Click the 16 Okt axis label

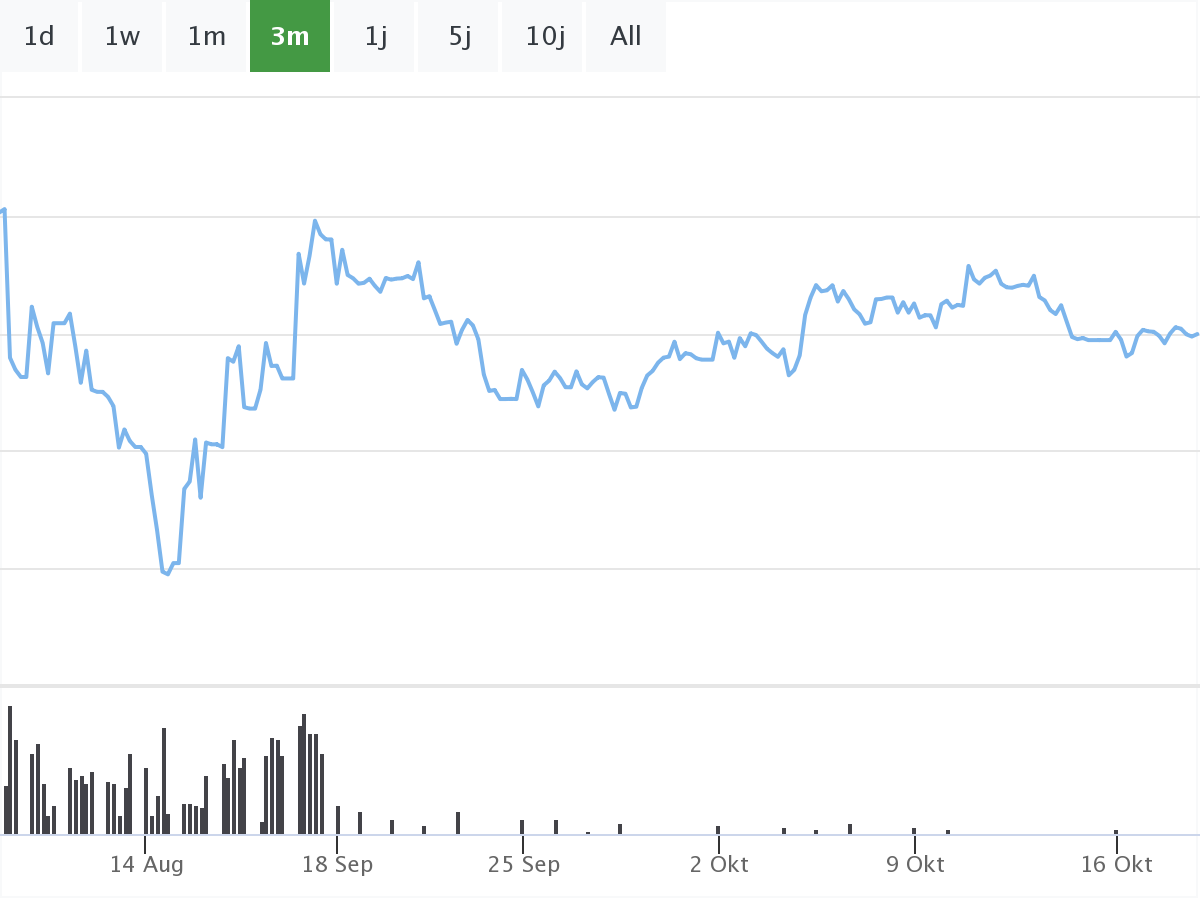point(1116,864)
